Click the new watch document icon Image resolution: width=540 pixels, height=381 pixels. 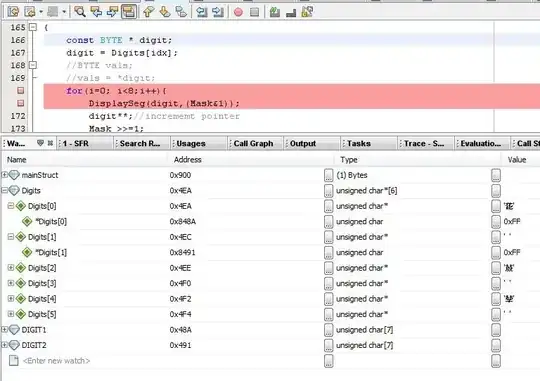pyautogui.click(x=14, y=361)
